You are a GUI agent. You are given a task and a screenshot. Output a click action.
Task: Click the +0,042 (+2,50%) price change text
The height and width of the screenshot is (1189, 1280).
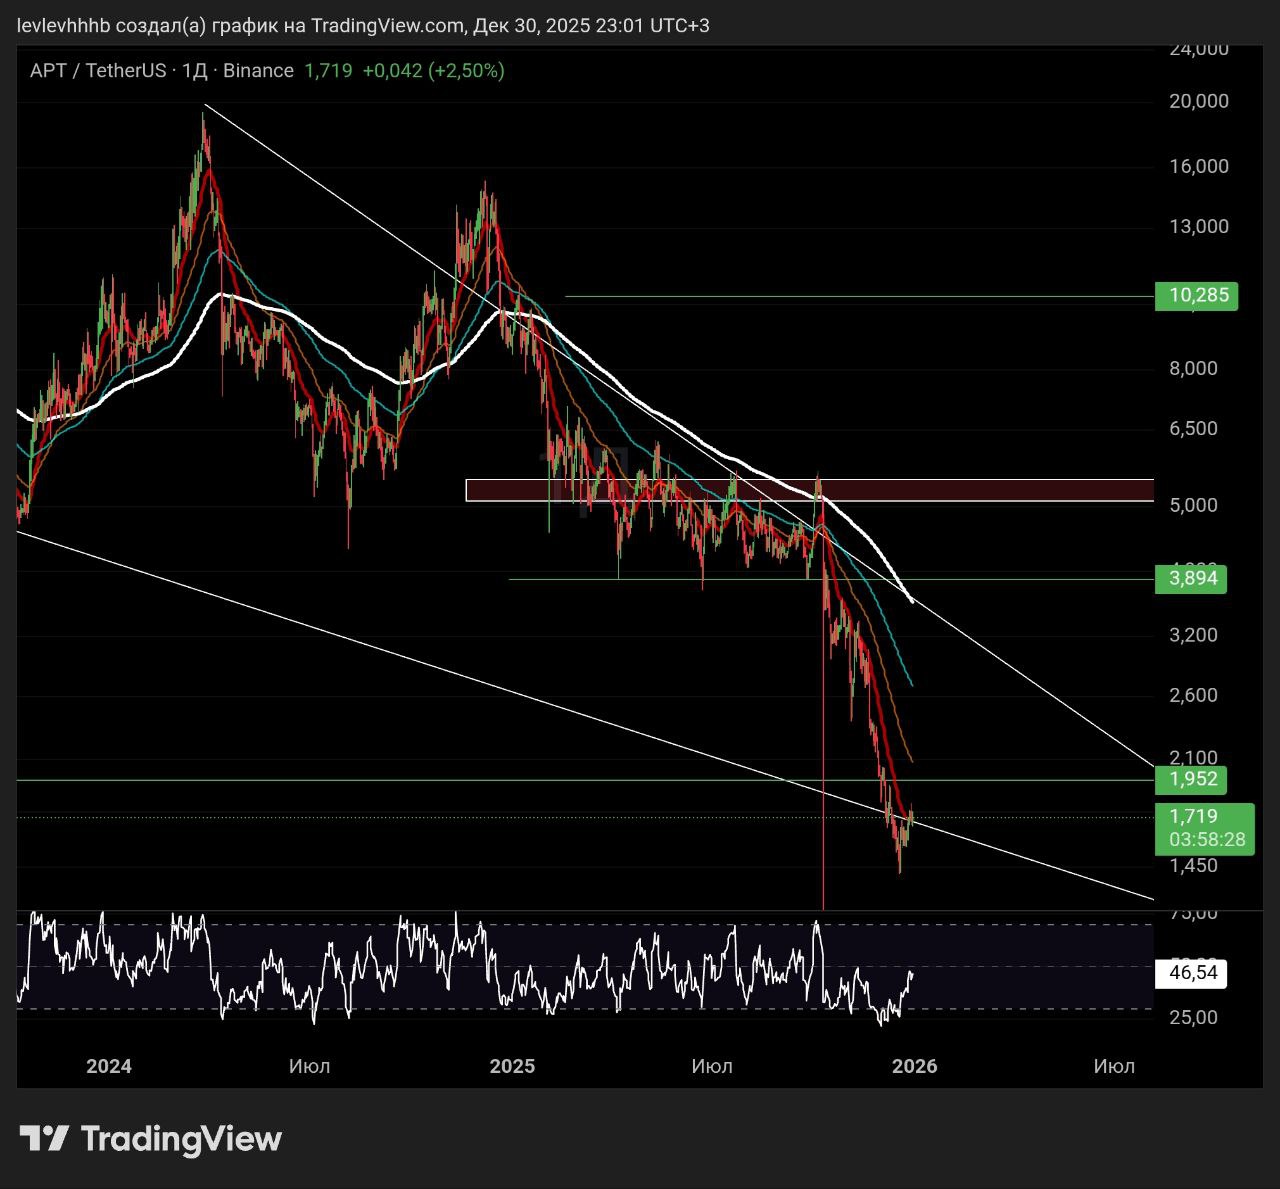click(433, 71)
